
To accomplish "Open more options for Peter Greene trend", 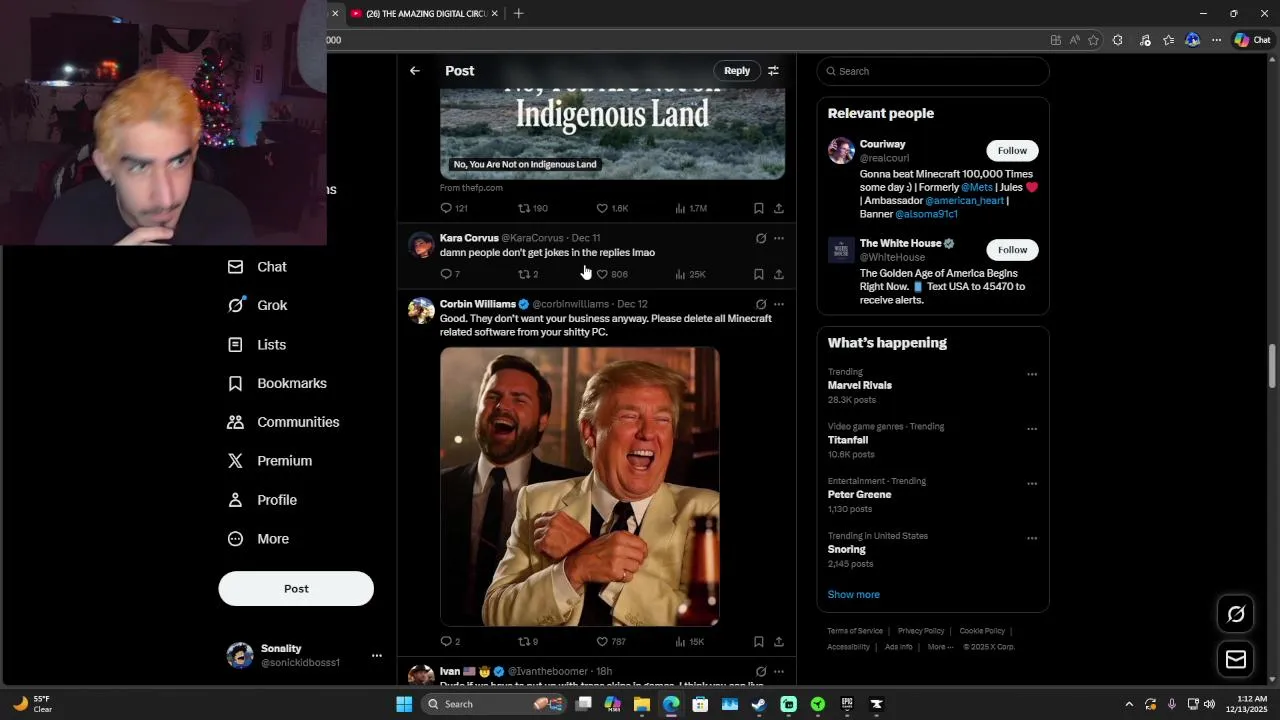I will [x=1032, y=484].
